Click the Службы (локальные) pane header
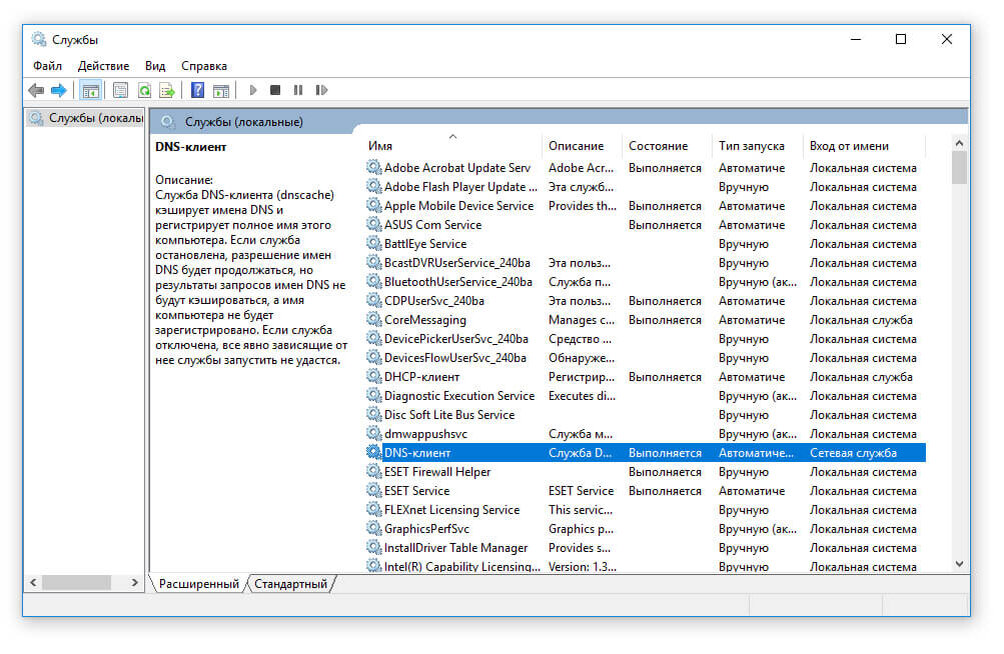The width and height of the screenshot is (1004, 654). point(243,122)
